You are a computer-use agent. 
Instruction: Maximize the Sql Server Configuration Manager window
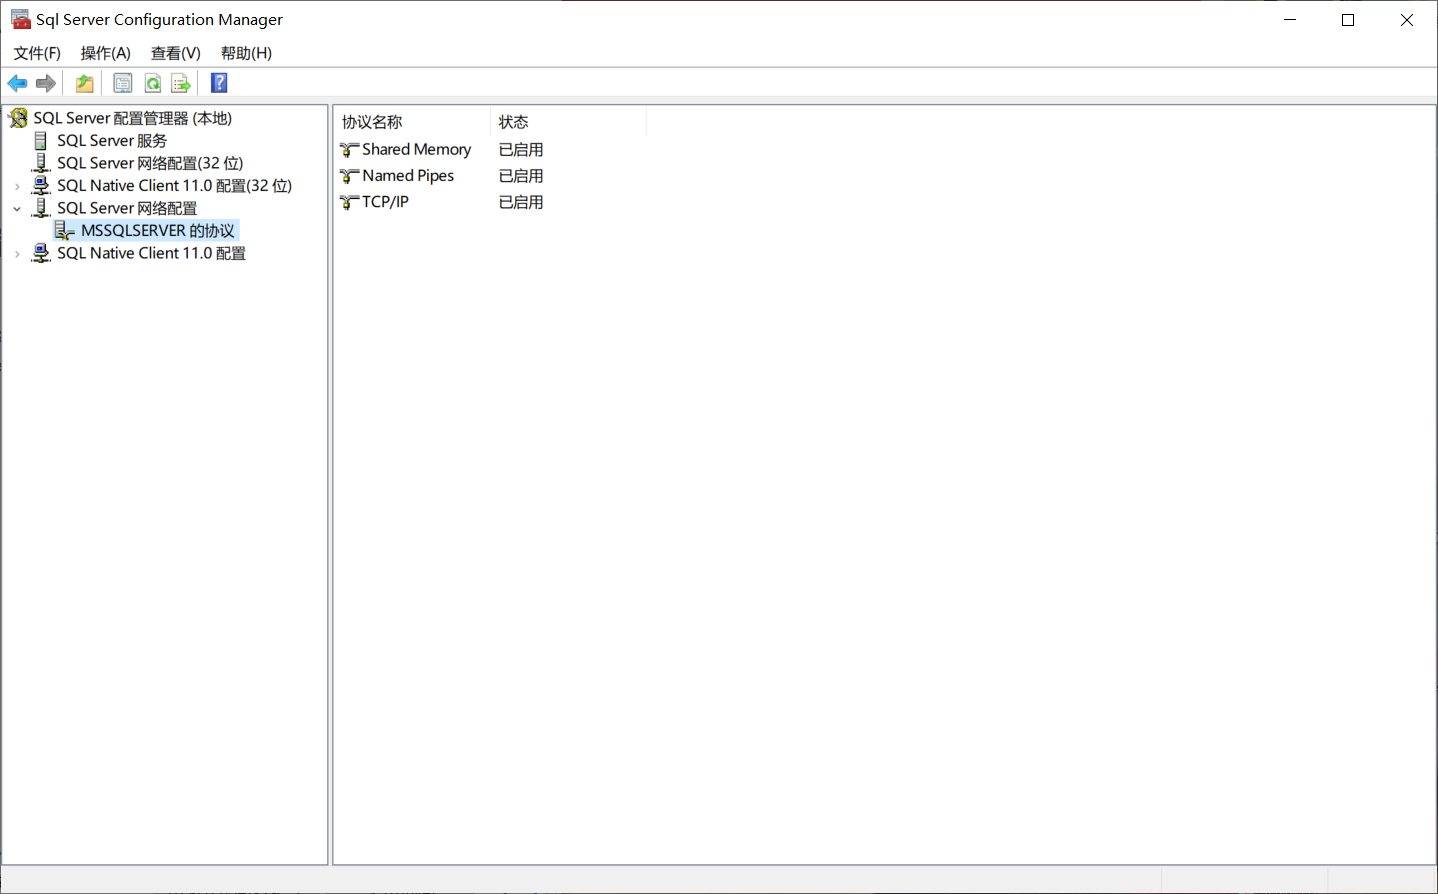click(x=1348, y=20)
